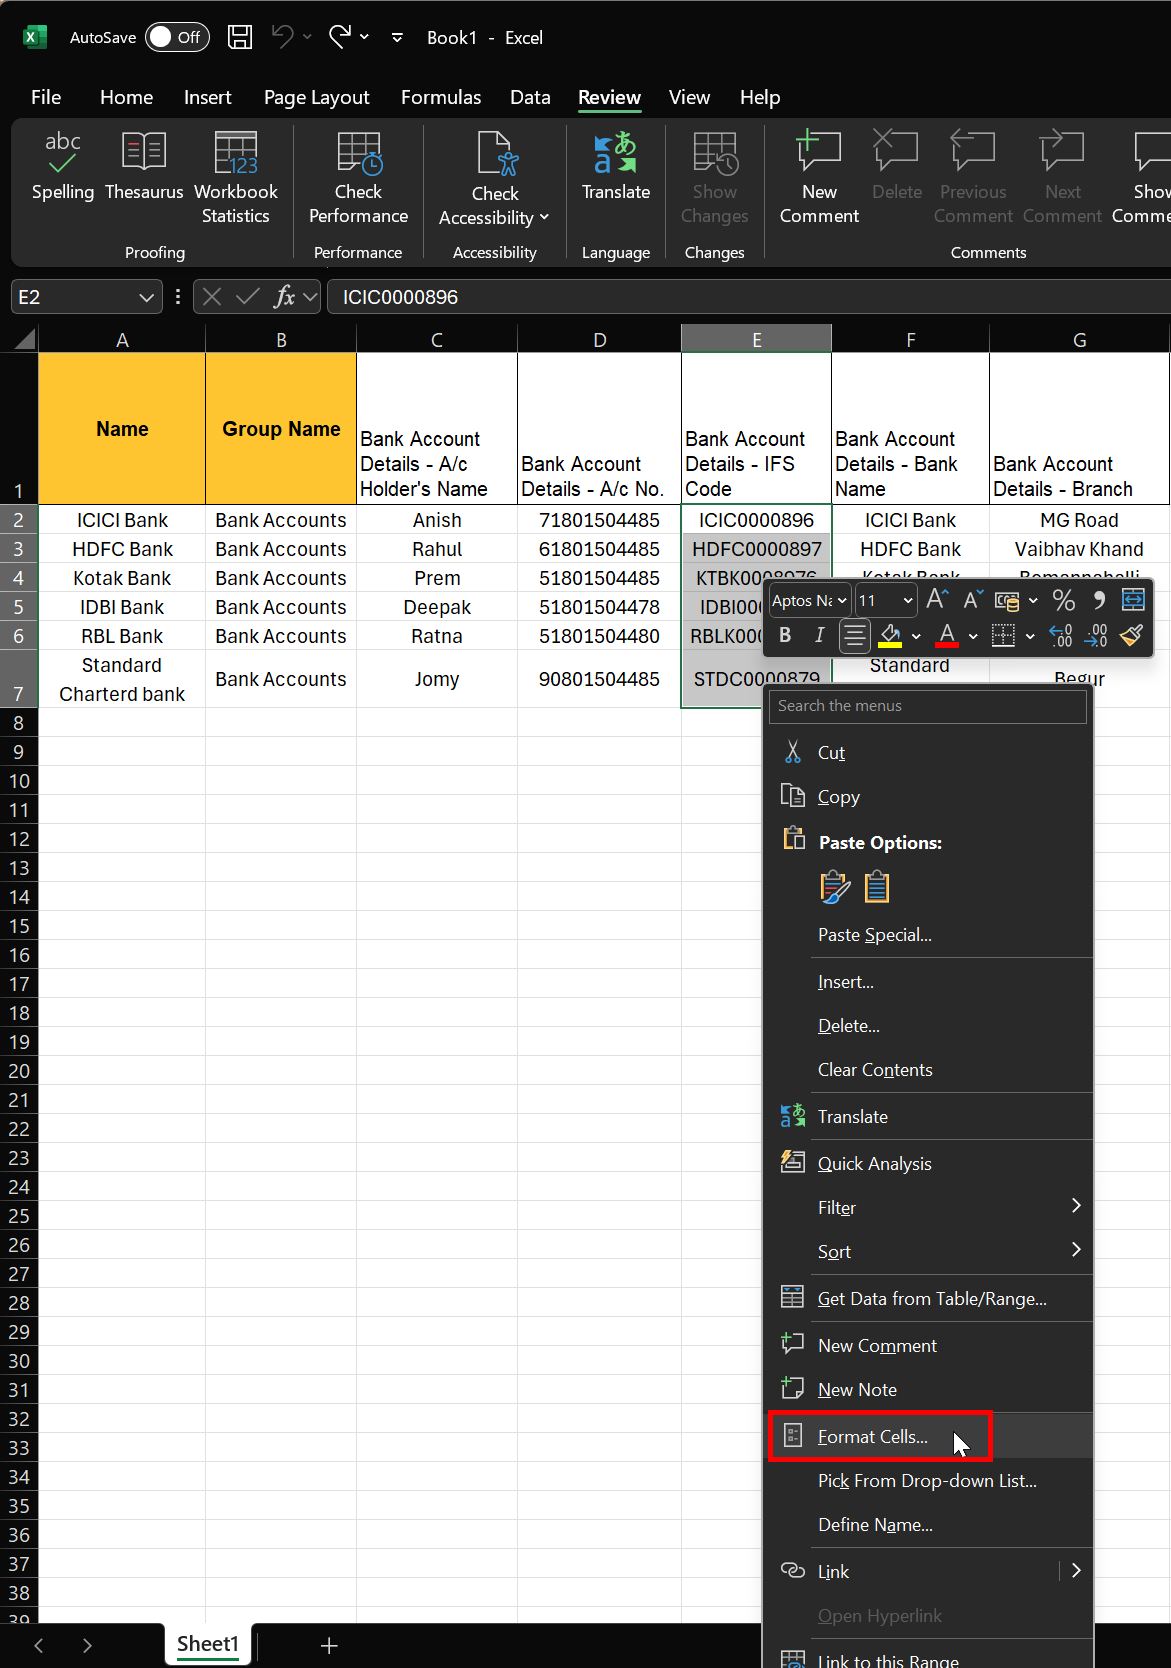Open the Translate tool in ribbon

[616, 166]
